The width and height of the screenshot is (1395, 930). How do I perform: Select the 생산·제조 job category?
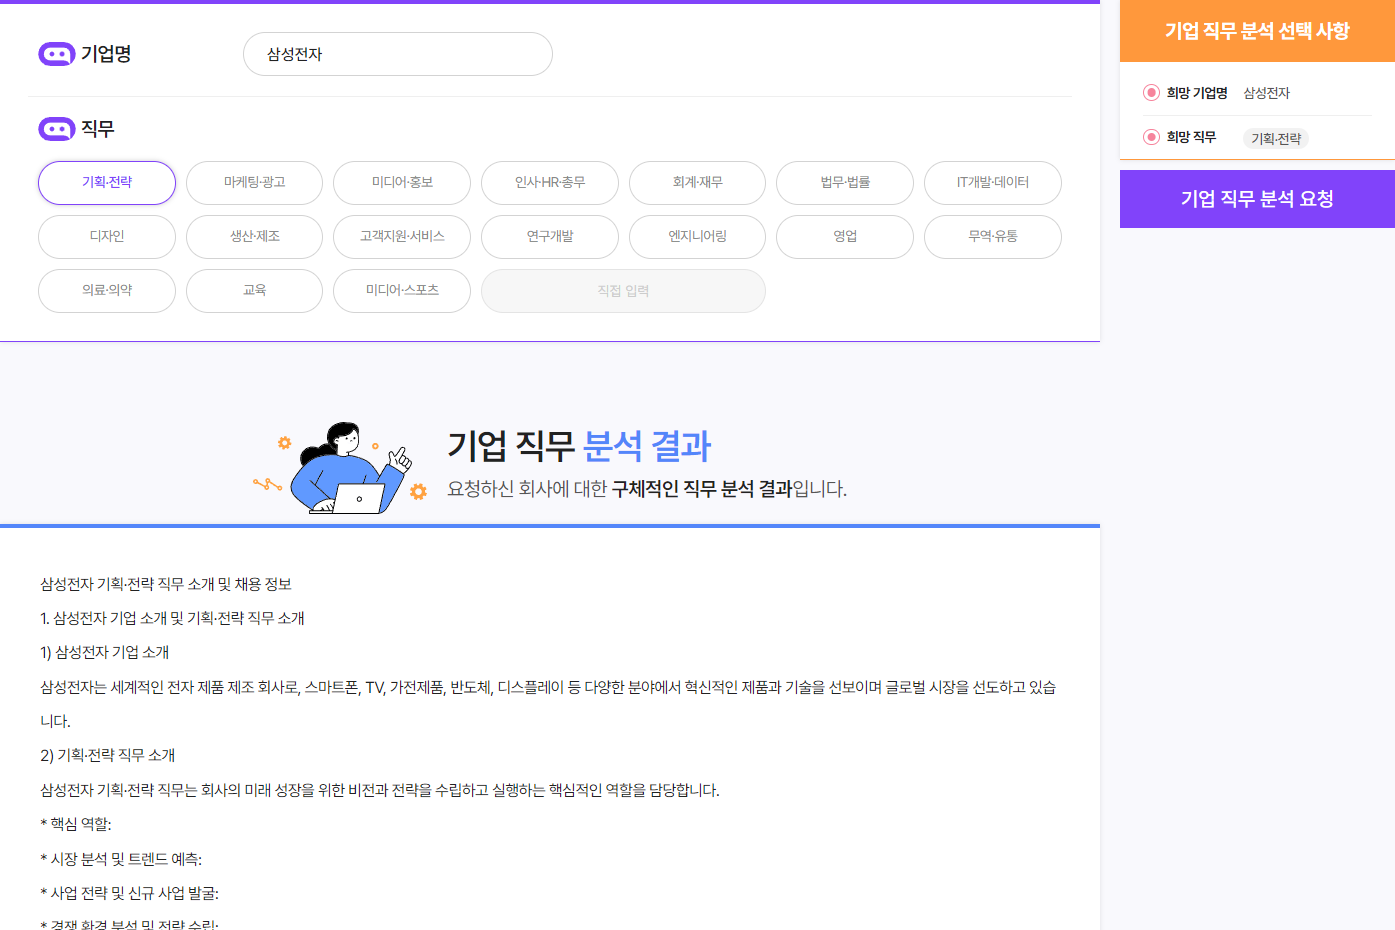click(254, 237)
